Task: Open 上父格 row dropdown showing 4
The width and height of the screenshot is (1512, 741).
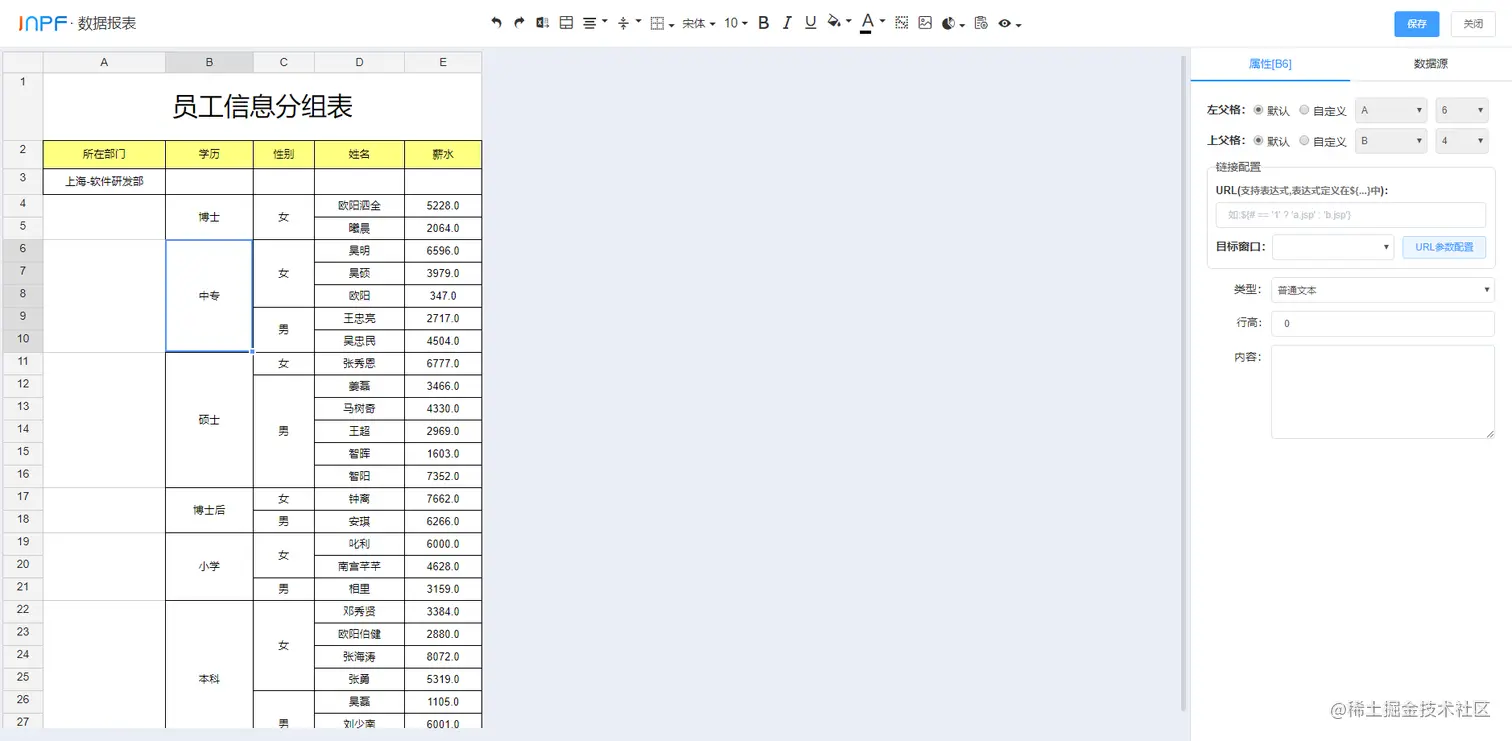Action: 1462,141
